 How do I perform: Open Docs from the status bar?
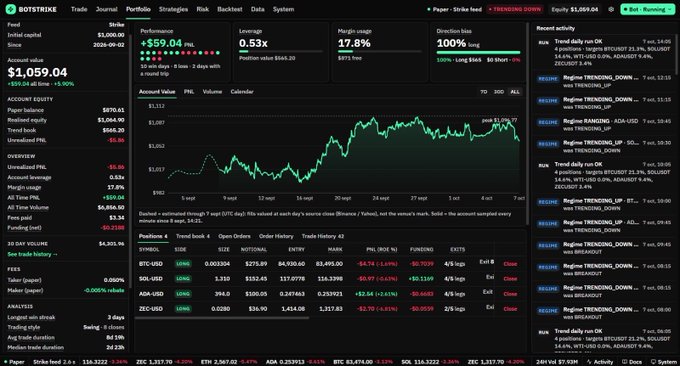[x=631, y=362]
